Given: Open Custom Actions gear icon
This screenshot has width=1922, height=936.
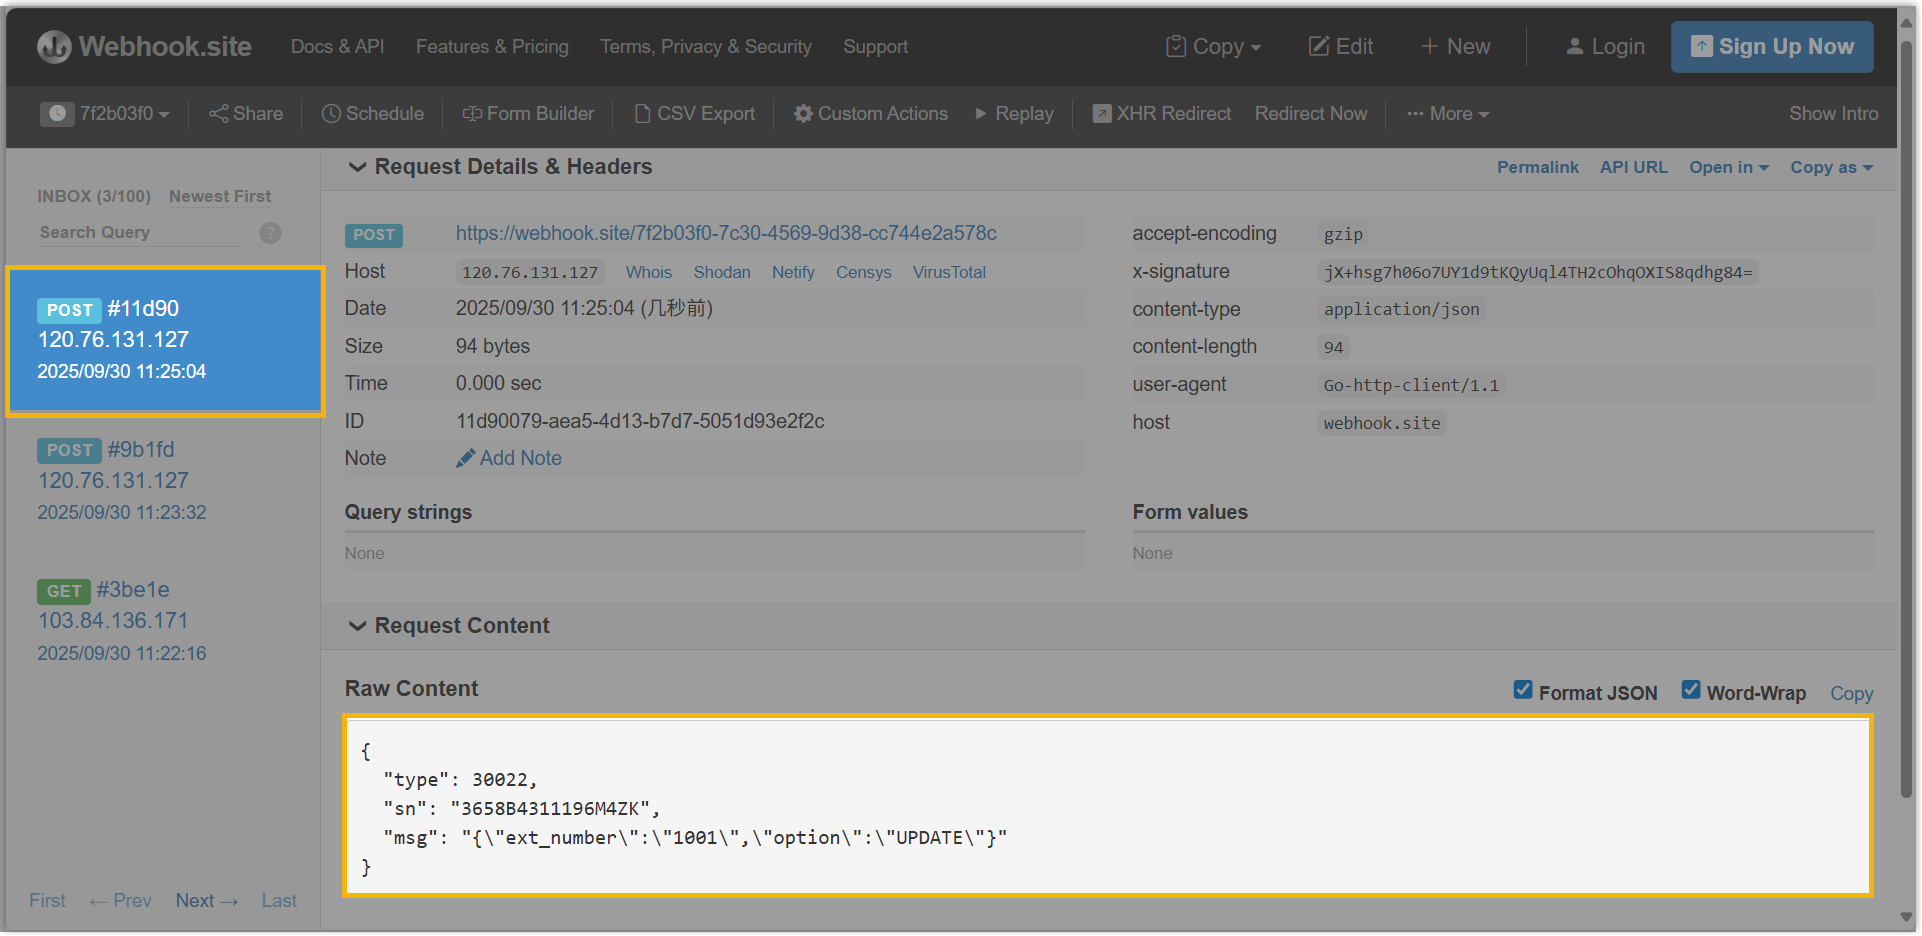Looking at the screenshot, I should click(x=803, y=114).
